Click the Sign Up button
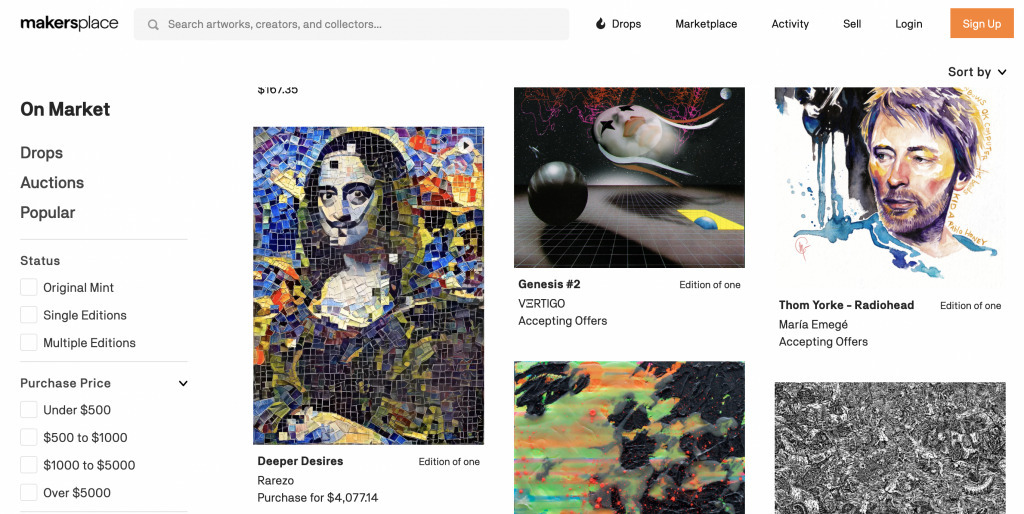This screenshot has width=1024, height=514. pyautogui.click(x=982, y=24)
